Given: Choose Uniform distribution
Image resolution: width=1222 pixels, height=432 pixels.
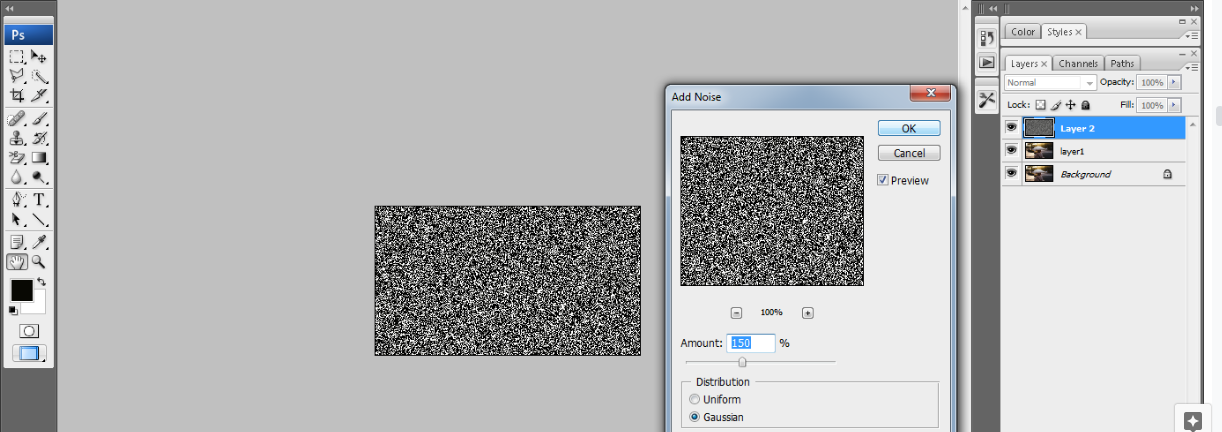Looking at the screenshot, I should pyautogui.click(x=695, y=400).
